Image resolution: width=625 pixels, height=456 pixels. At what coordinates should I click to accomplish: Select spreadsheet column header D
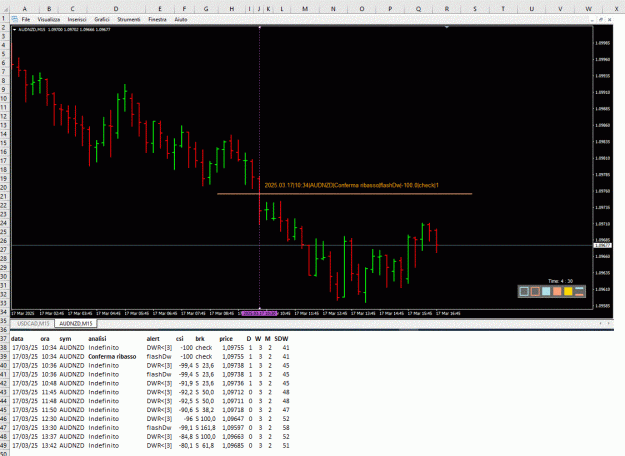(x=116, y=9)
